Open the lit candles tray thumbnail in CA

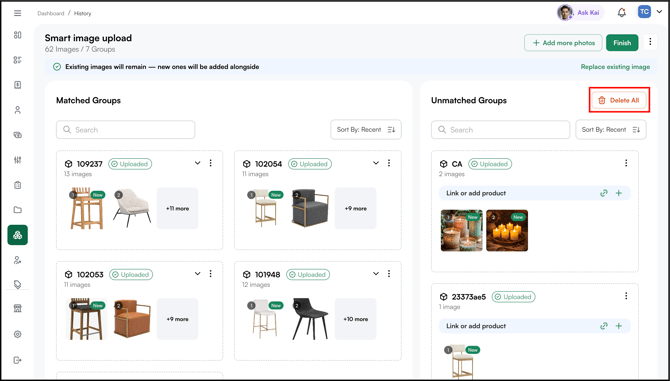tap(507, 230)
